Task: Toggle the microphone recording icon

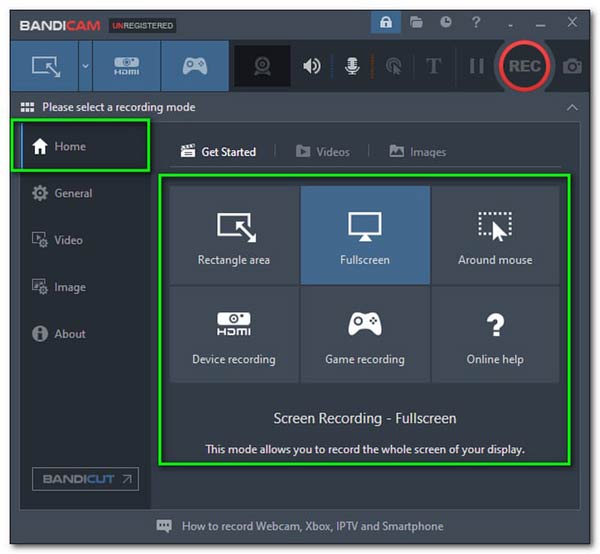Action: [352, 66]
